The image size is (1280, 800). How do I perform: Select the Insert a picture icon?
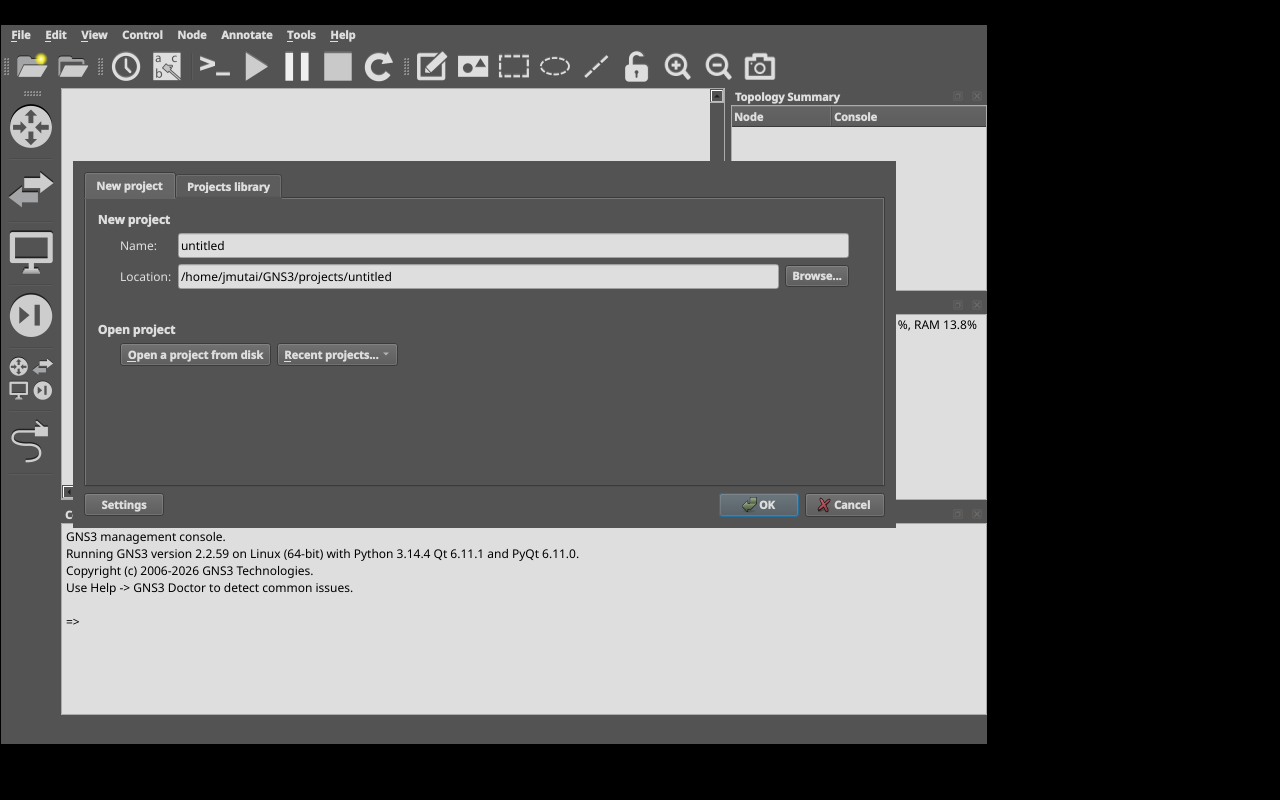click(473, 67)
